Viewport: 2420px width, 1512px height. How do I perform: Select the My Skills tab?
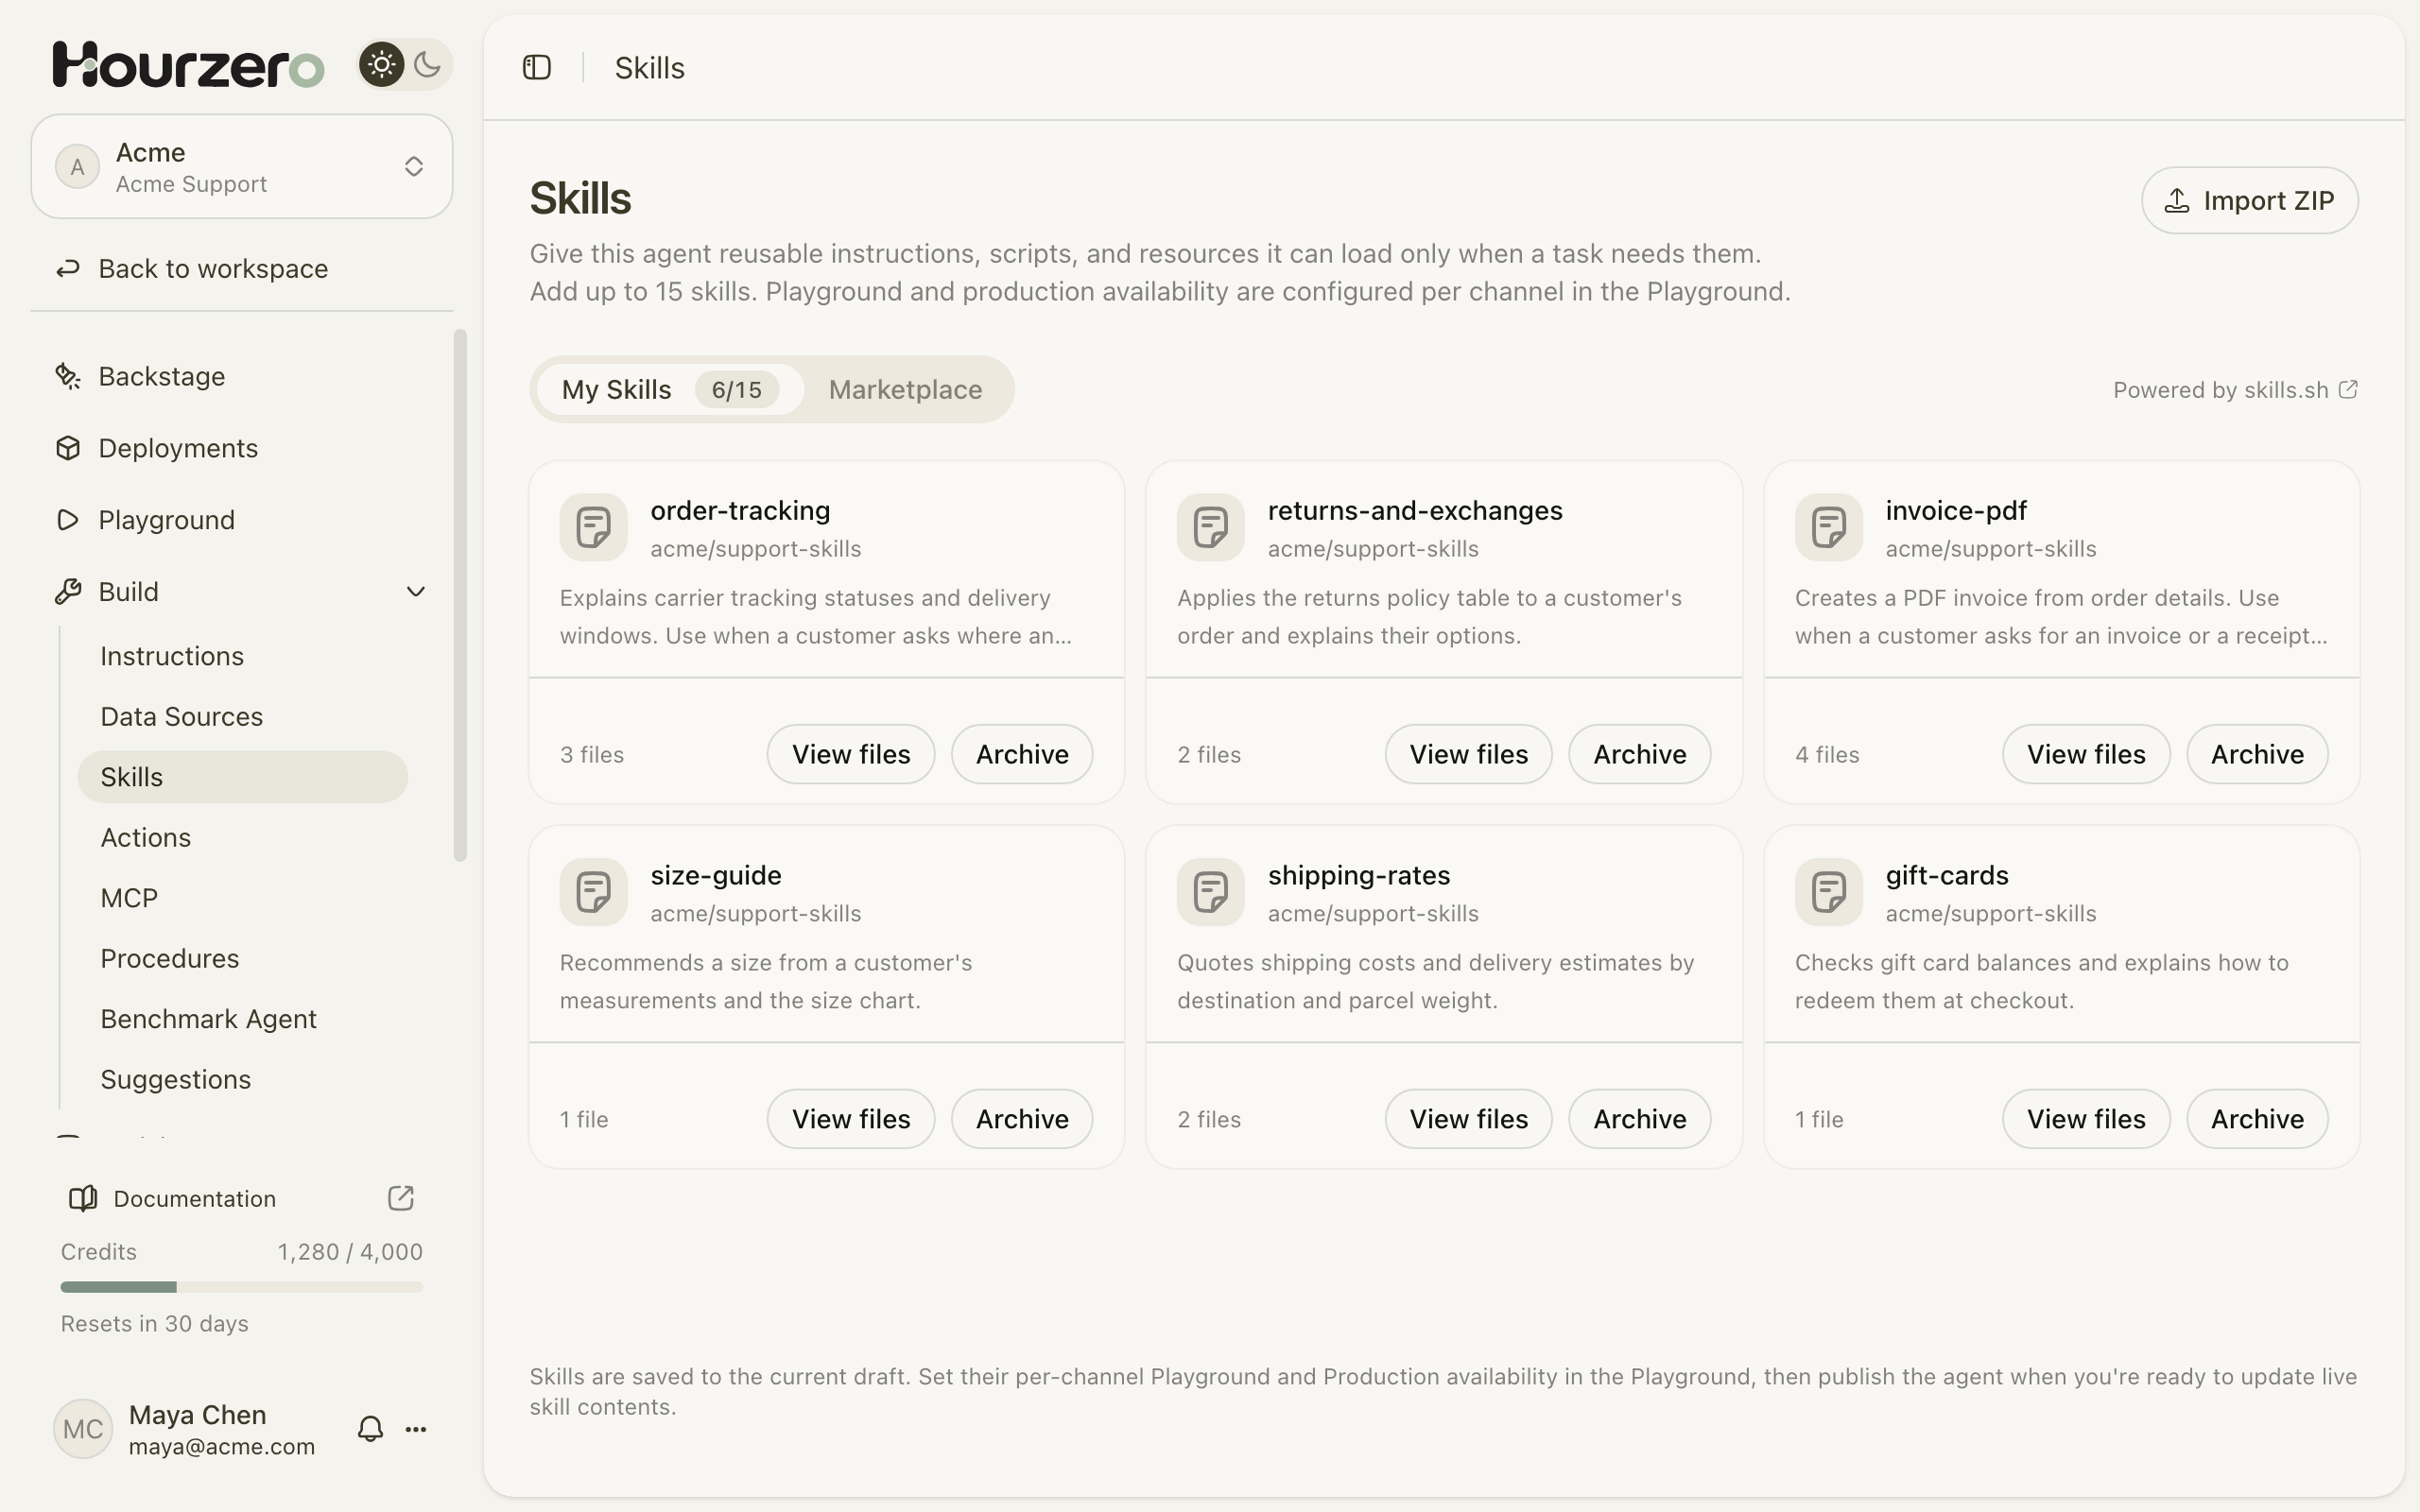pos(670,389)
